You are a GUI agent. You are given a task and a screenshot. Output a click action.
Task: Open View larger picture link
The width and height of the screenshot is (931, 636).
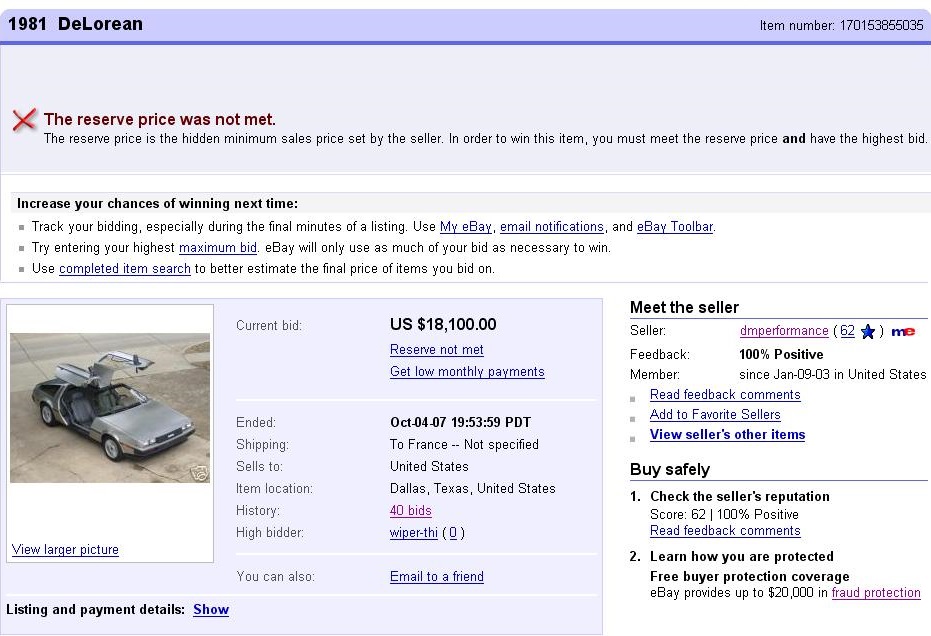click(65, 549)
